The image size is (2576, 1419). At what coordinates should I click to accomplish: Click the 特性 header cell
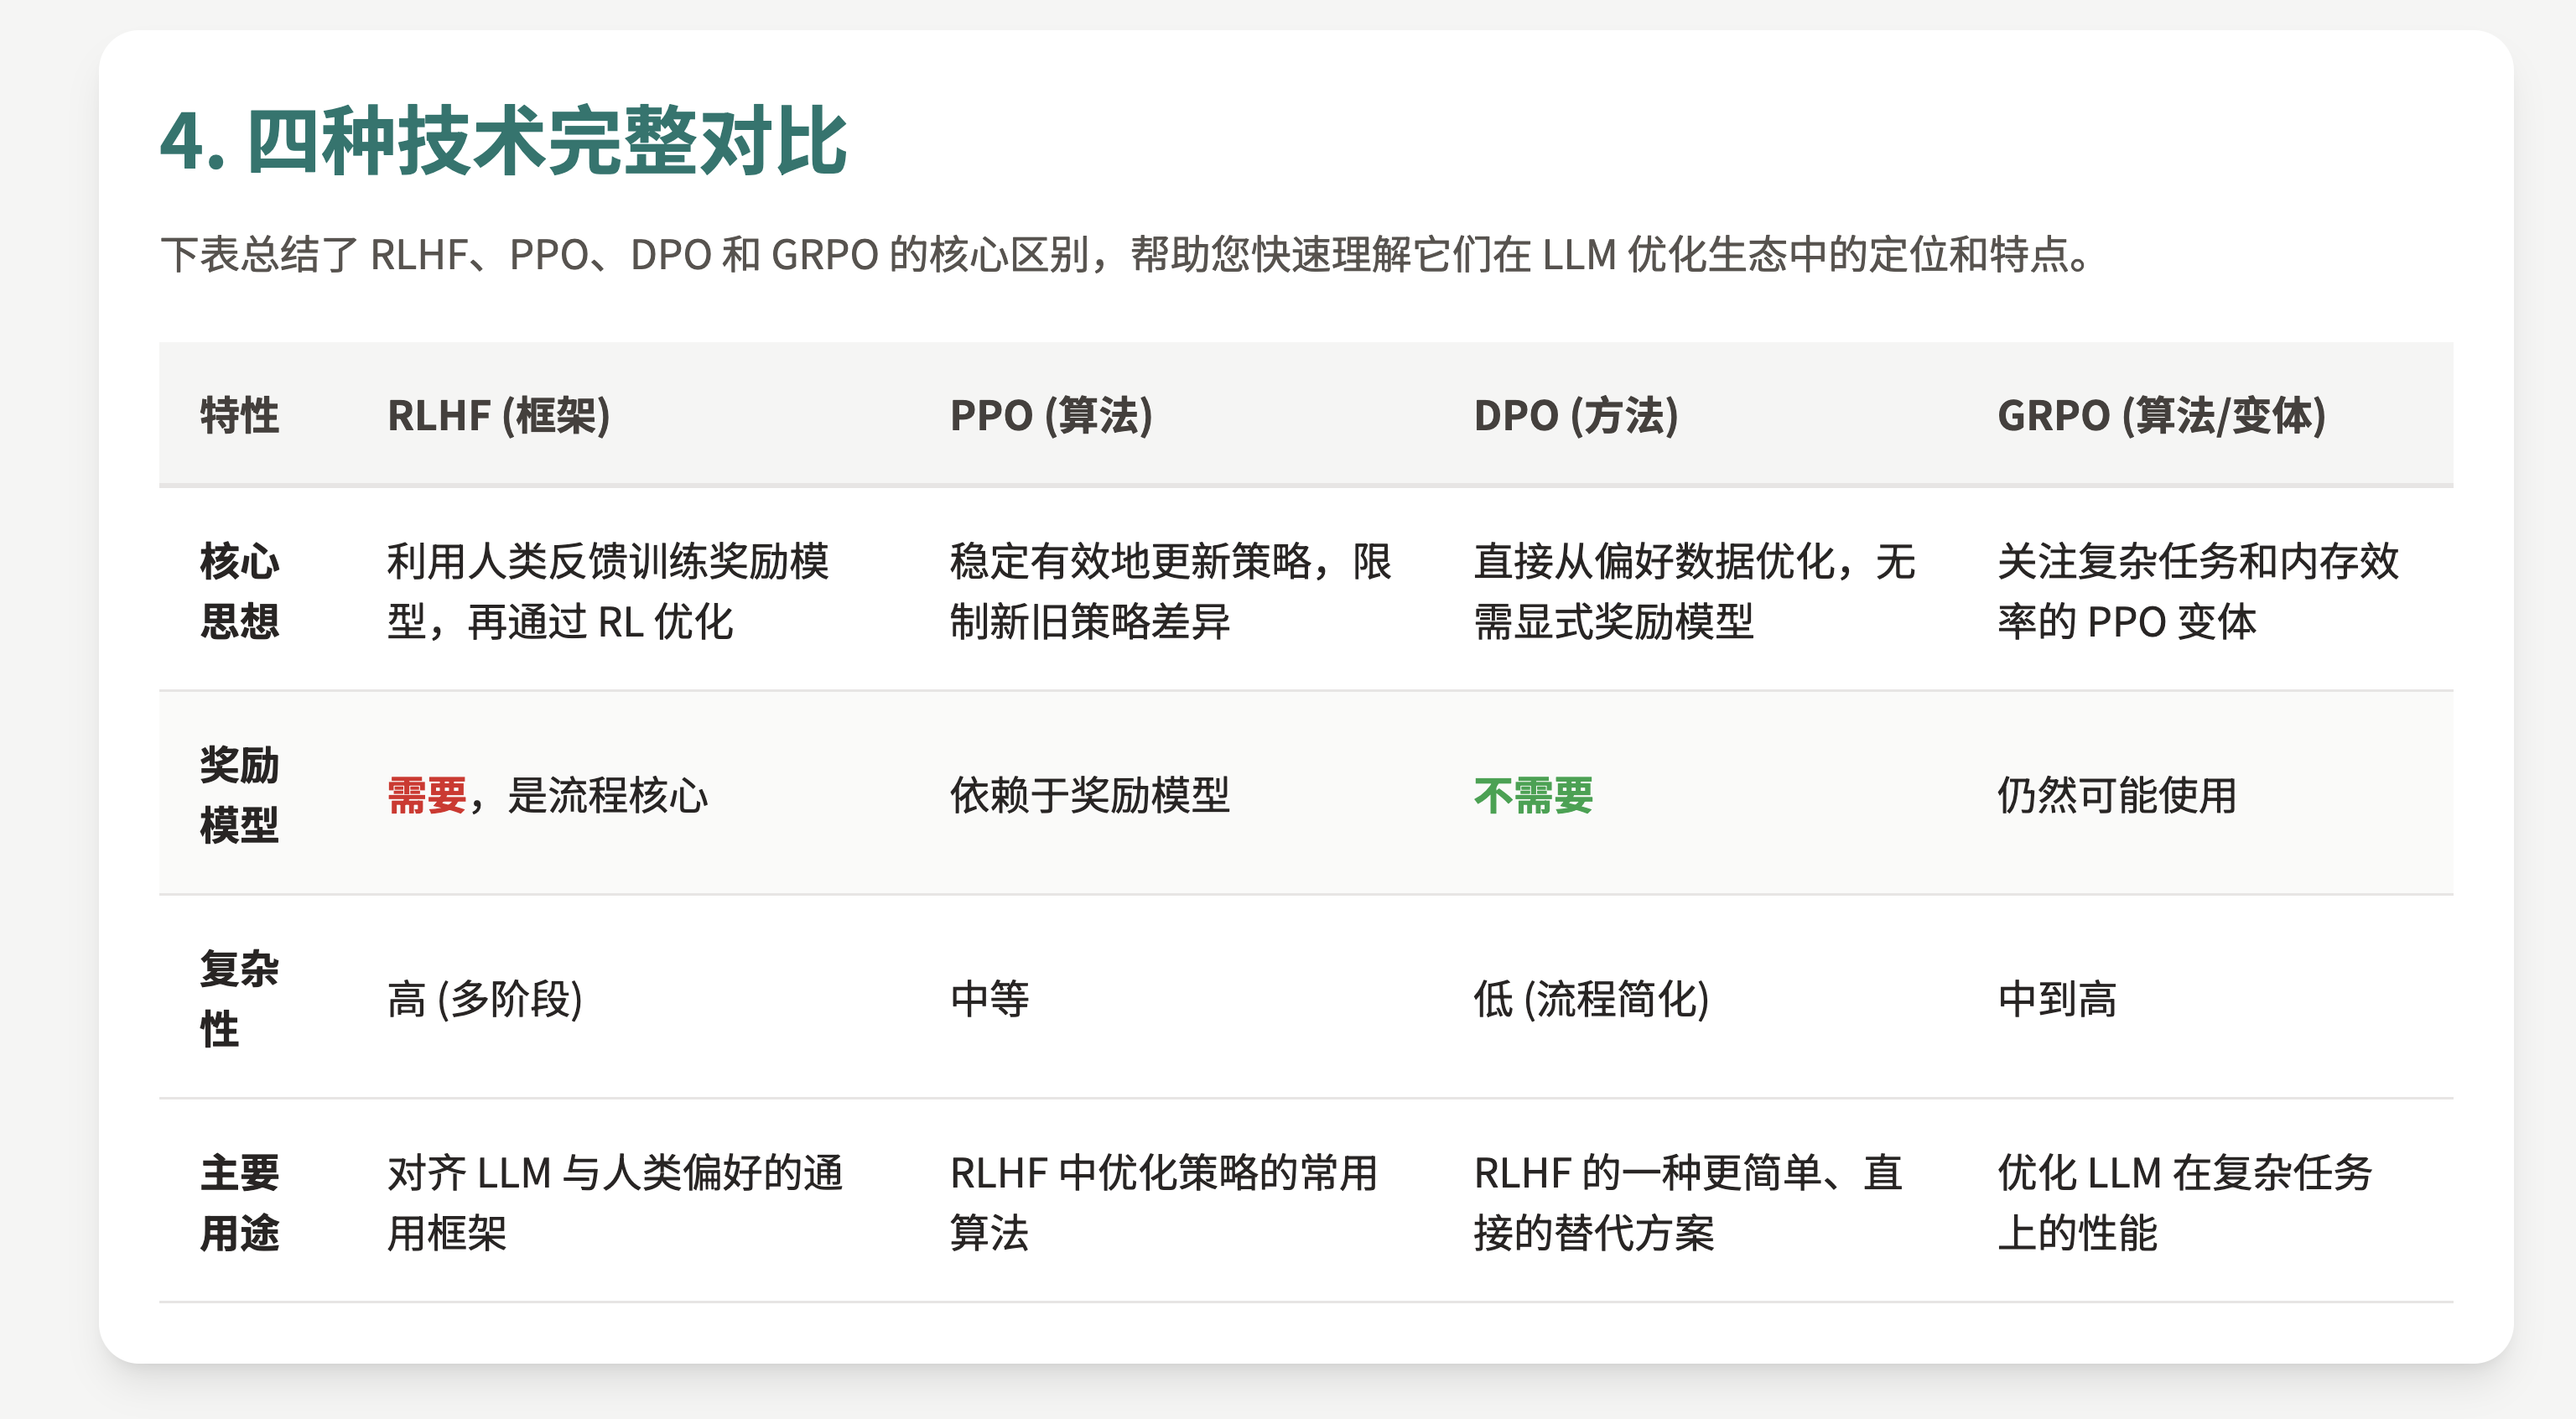tap(240, 418)
